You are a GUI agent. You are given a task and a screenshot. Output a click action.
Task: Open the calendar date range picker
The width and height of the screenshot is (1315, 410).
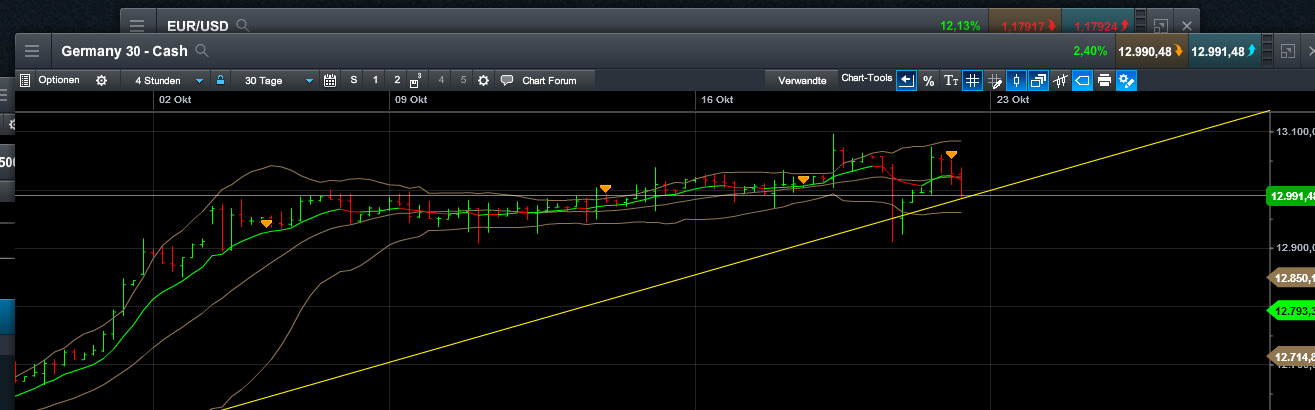point(330,80)
